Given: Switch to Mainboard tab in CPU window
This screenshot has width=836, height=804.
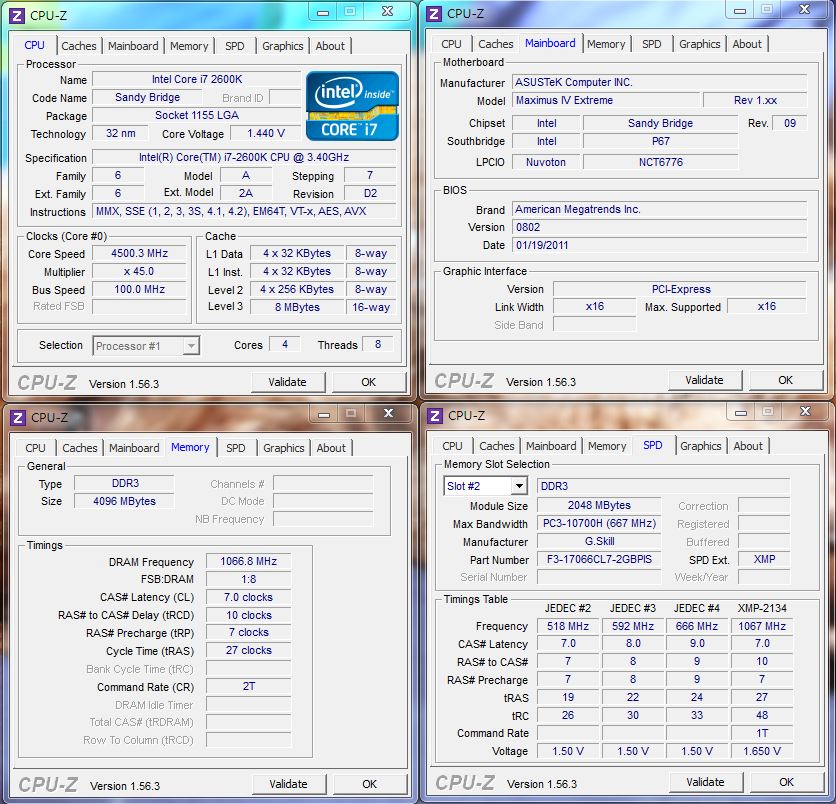Looking at the screenshot, I should (133, 46).
